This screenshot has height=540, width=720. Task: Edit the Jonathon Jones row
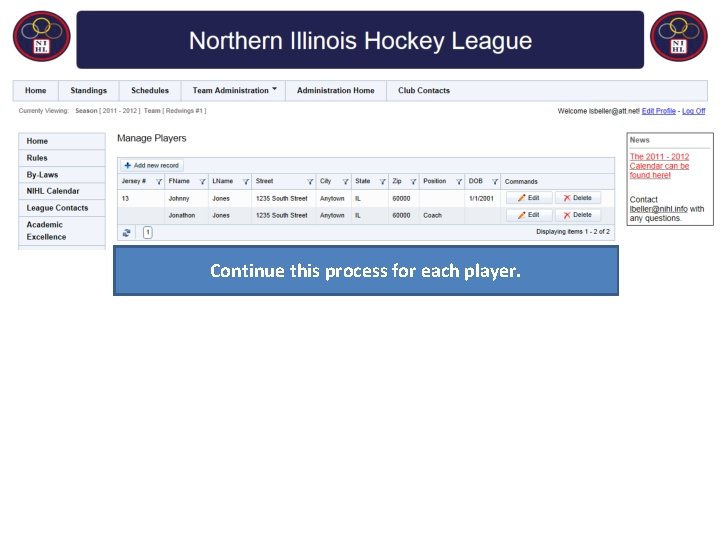[529, 215]
